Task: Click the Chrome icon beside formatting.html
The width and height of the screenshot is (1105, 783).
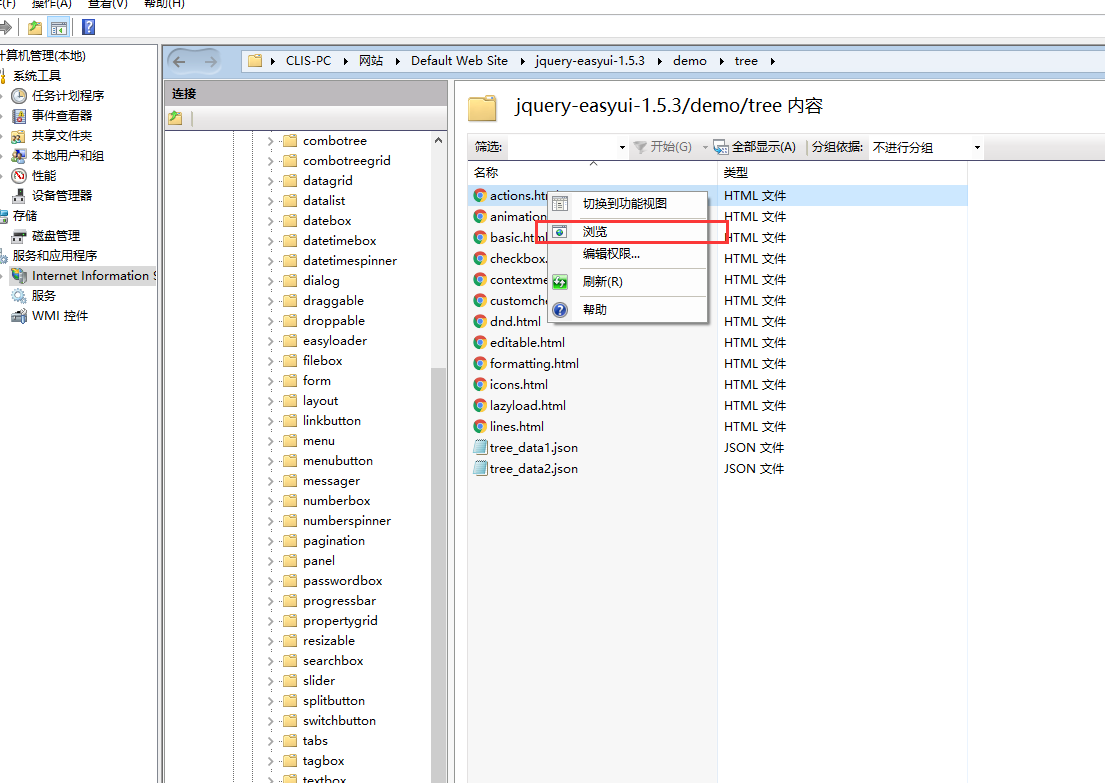Action: pos(480,364)
